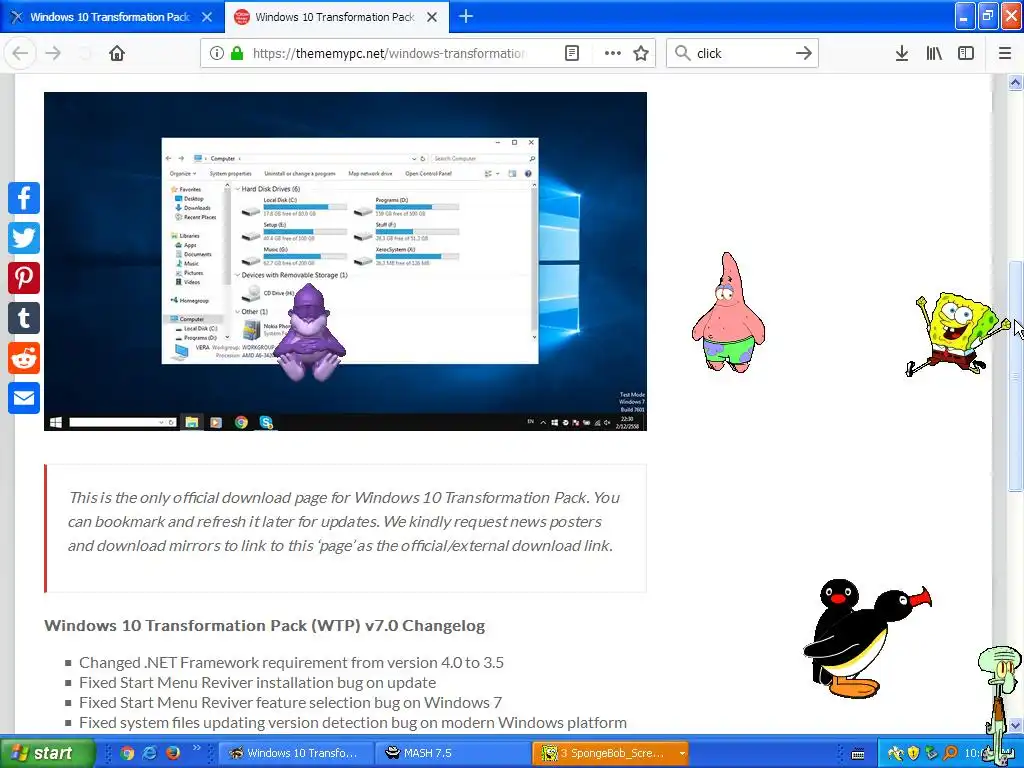1024x768 pixels.
Task: Open the Firefox home page button
Action: pyautogui.click(x=116, y=53)
